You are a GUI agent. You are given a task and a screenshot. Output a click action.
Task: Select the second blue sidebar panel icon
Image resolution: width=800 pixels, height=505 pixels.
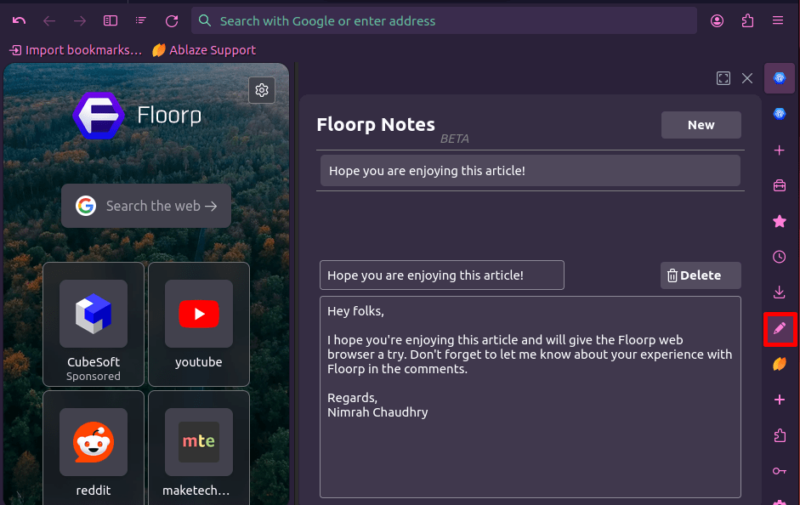tap(779, 114)
